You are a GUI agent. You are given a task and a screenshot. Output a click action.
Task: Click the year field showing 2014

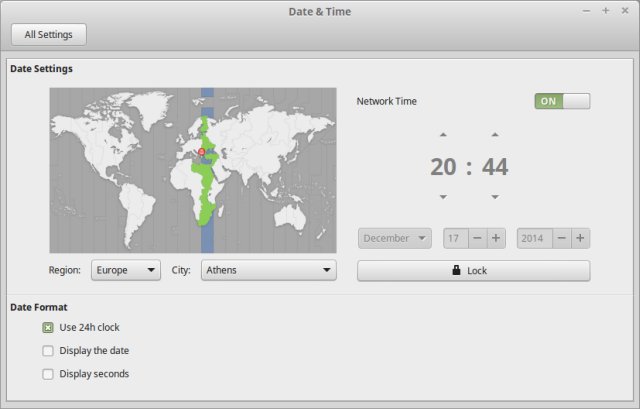pyautogui.click(x=535, y=238)
